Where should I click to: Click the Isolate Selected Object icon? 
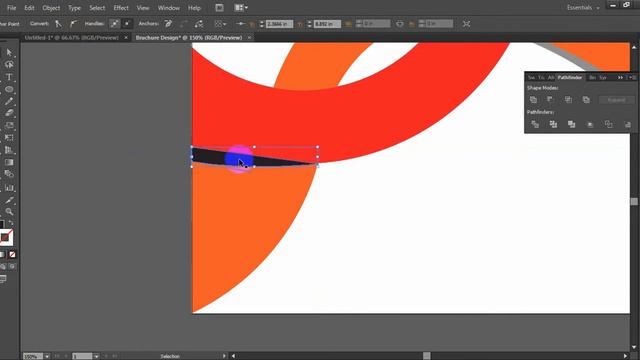pyautogui.click(x=467, y=24)
